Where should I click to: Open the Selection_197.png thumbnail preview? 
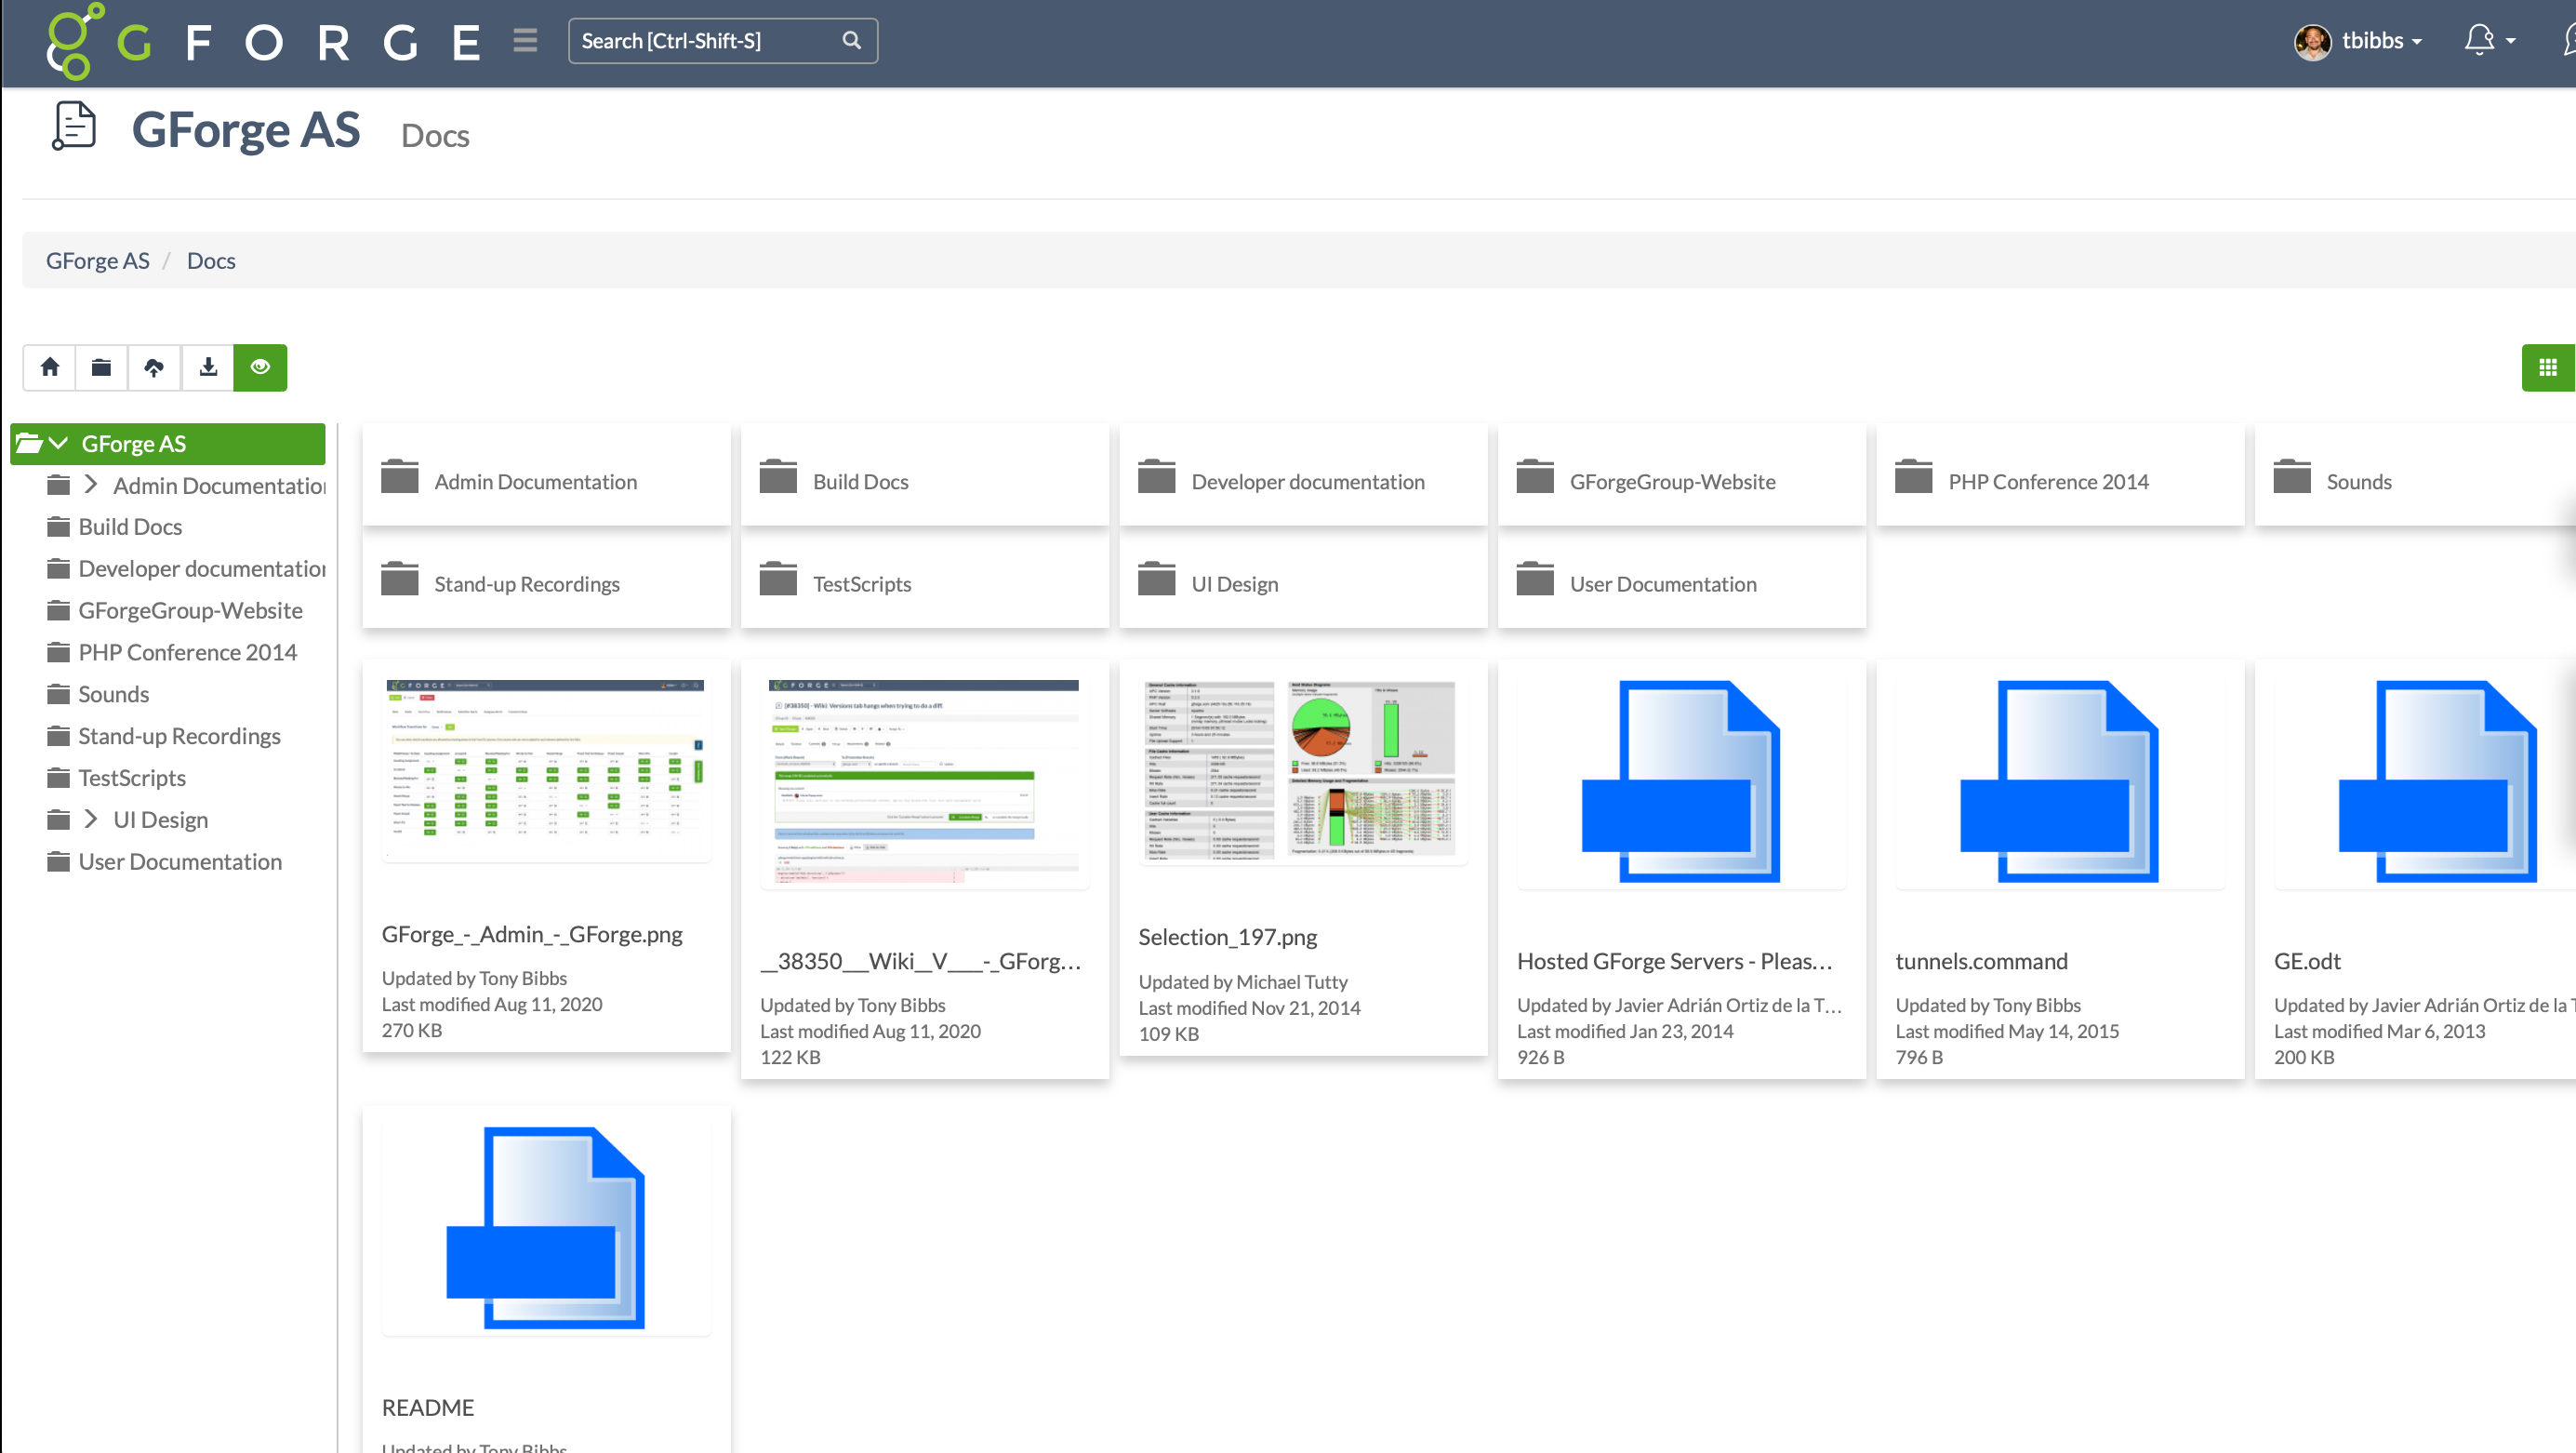pos(1302,770)
